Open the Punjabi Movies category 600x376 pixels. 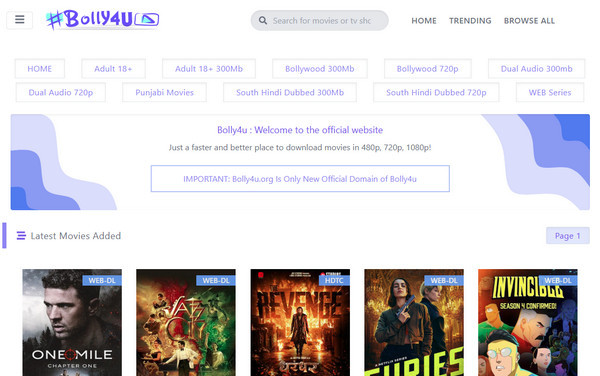165,93
